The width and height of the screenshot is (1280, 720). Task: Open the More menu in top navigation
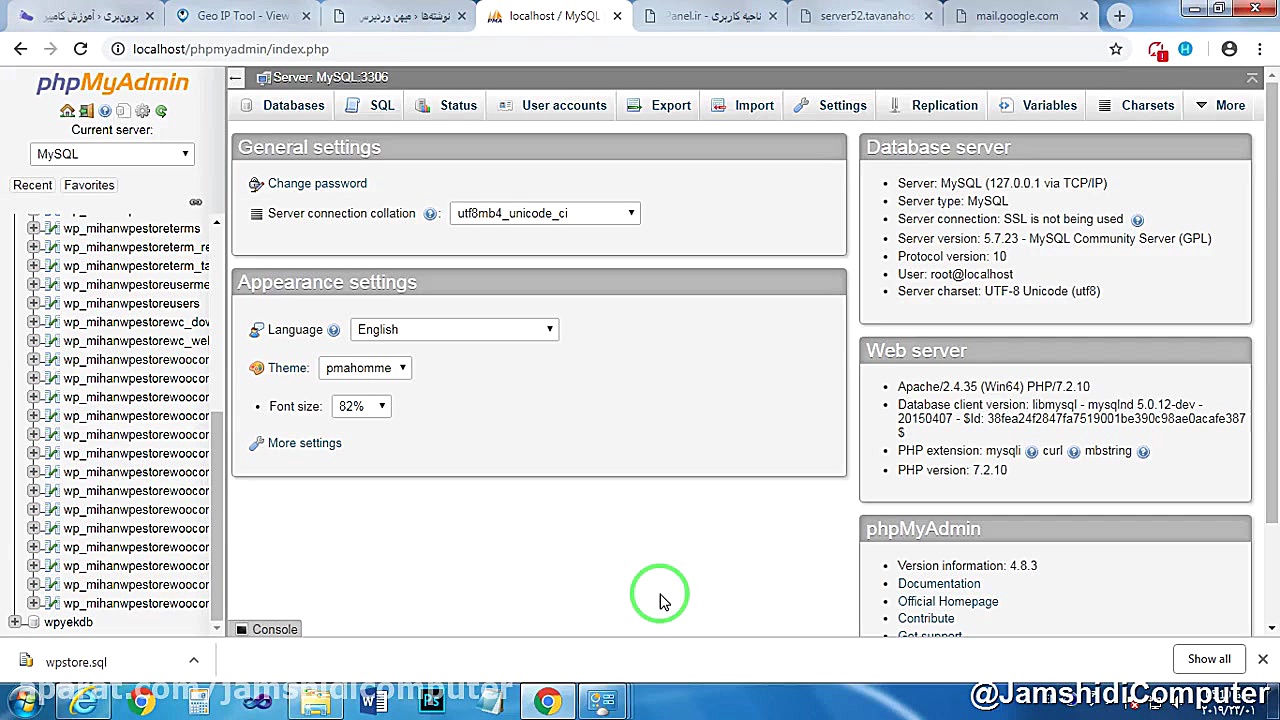[1220, 105]
